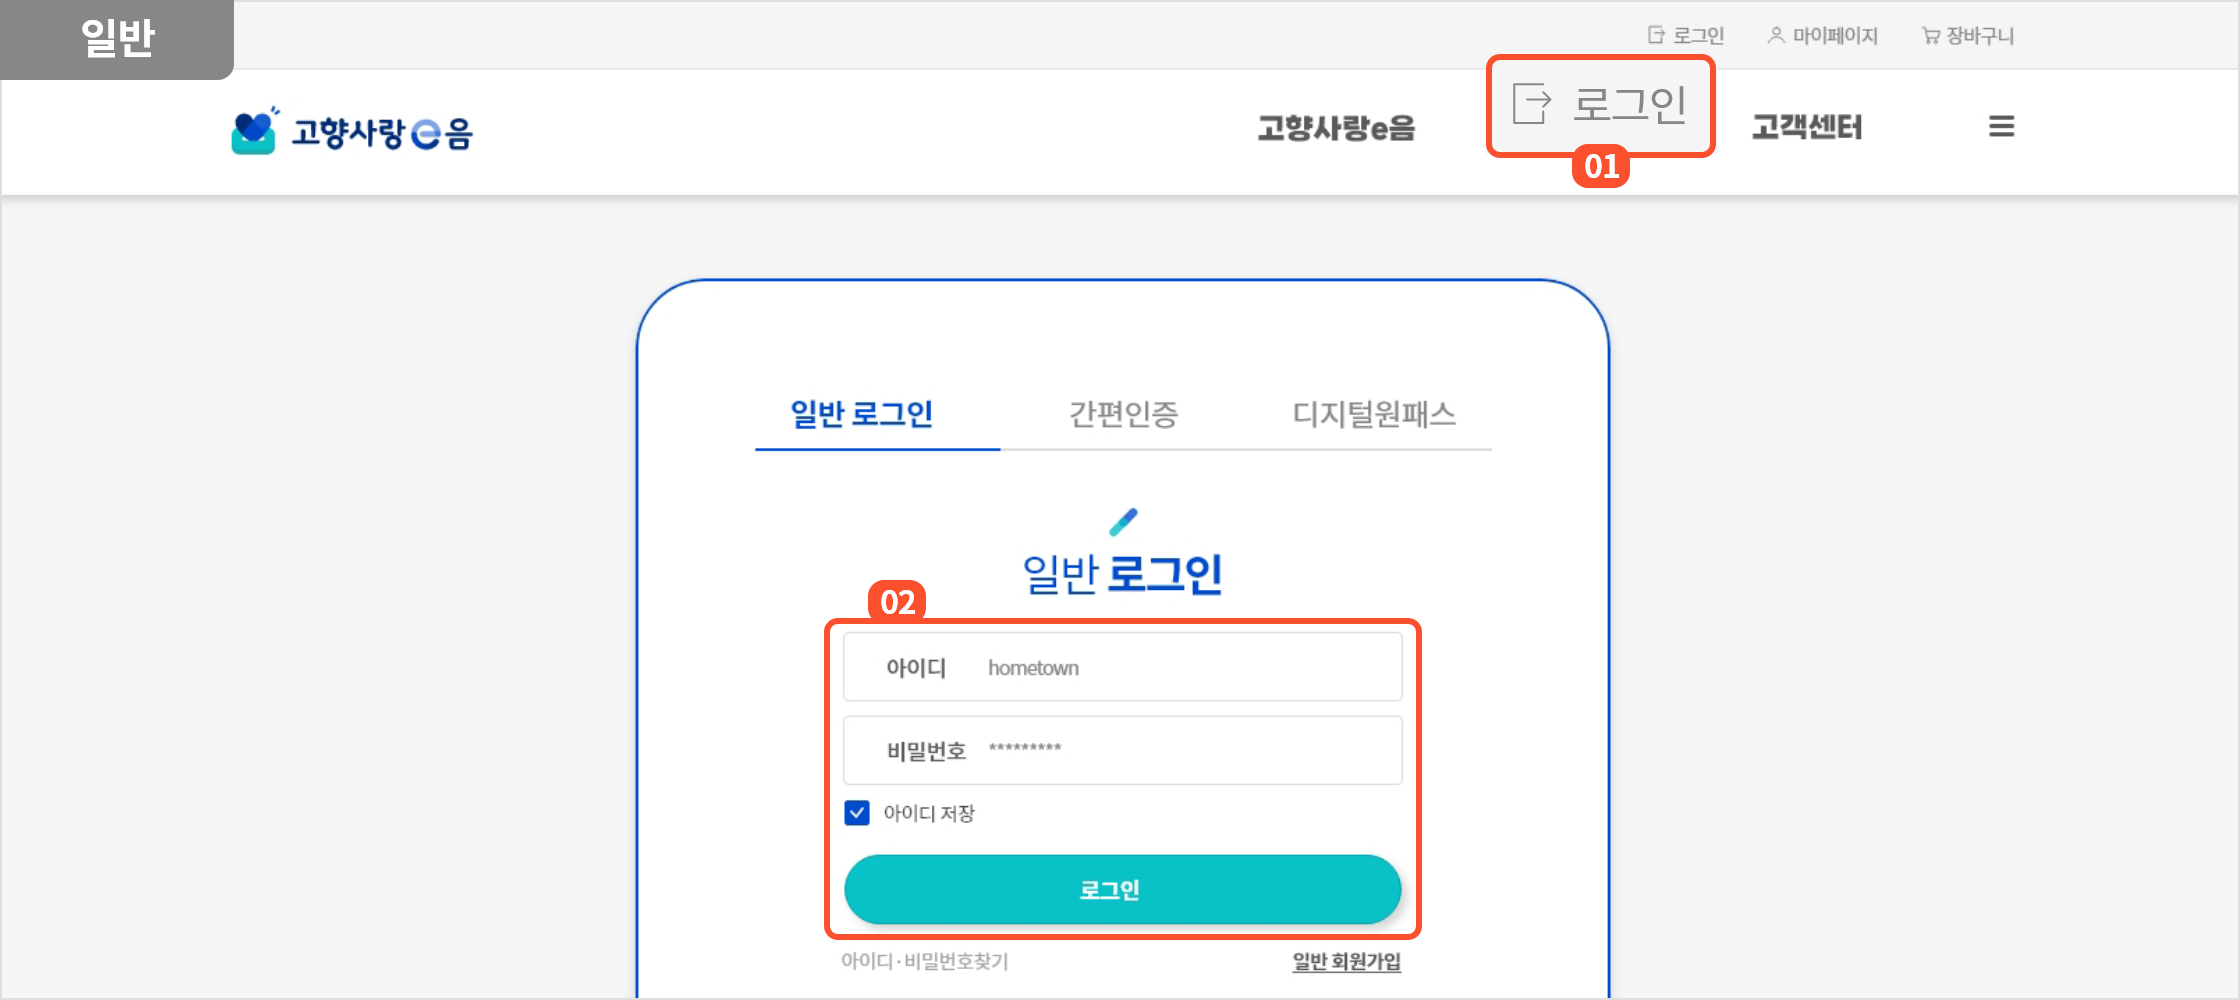
Task: Open 장바구니 via the cart icon
Action: pos(1931,36)
